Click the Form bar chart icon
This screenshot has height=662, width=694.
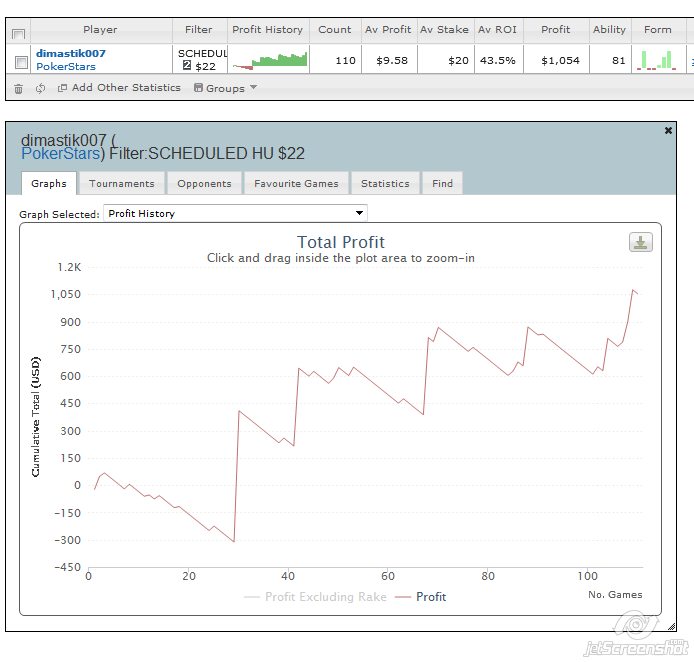coord(657,60)
